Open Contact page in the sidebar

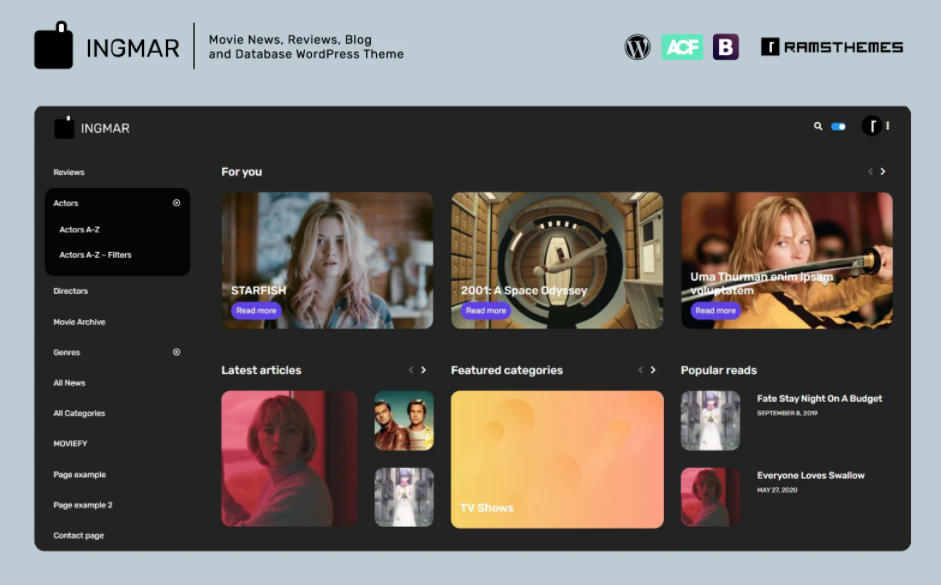79,536
